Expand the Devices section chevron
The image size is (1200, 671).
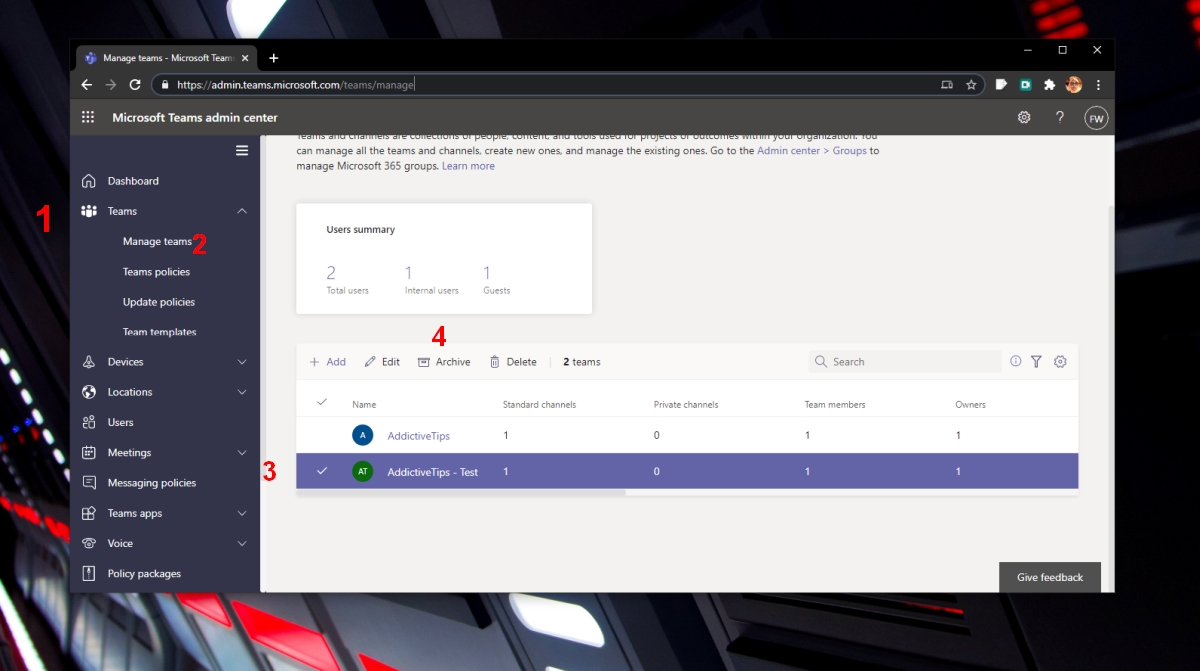(242, 362)
